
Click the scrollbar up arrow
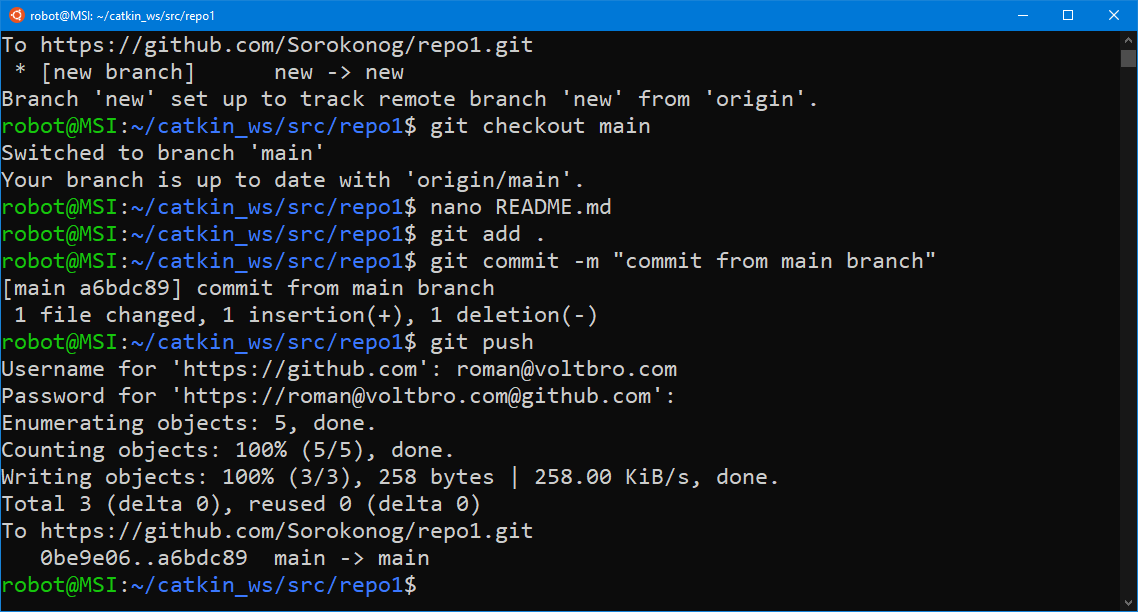pos(1128,40)
